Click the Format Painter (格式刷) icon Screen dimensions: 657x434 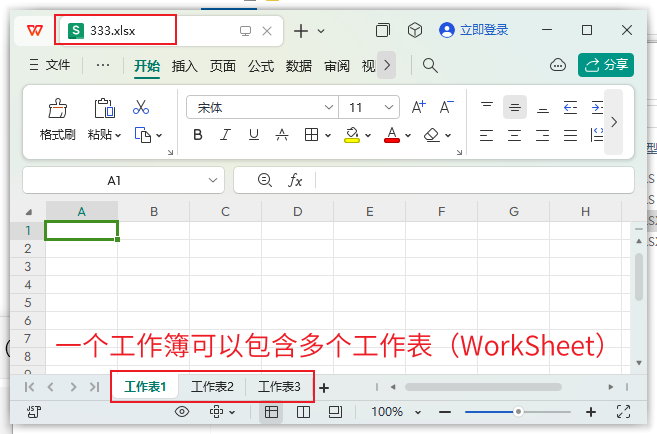57,108
